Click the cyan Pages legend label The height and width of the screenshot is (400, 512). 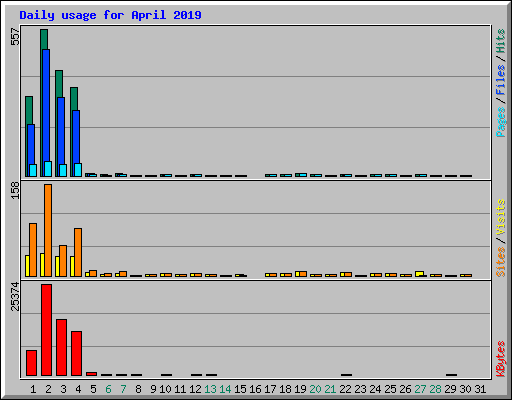(x=500, y=122)
